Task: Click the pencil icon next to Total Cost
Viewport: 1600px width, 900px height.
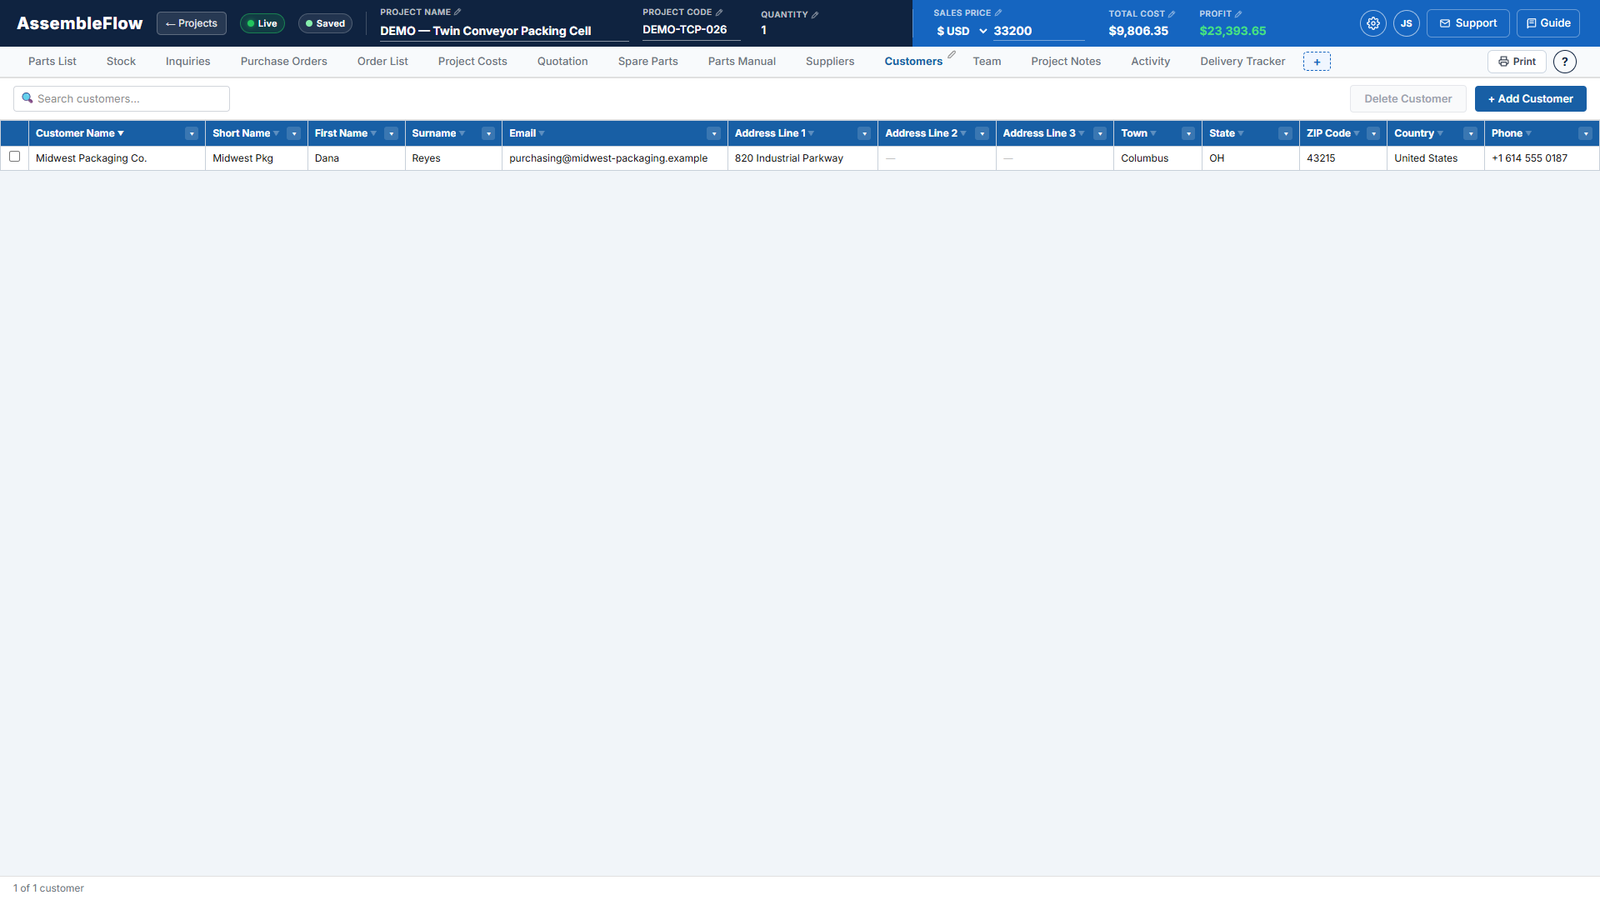Action: coord(1172,14)
